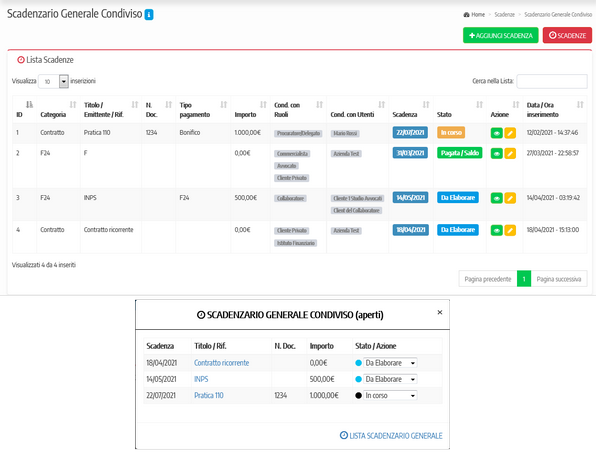The width and height of the screenshot is (596, 452).
Task: Open Lista Scadenzario Generale link
Action: point(391,436)
